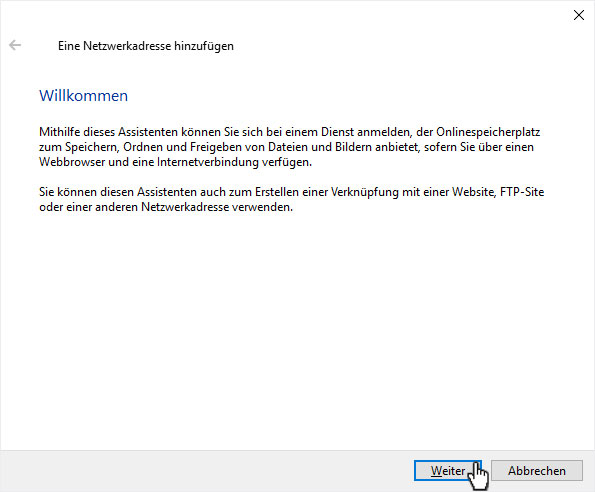Click the title 'Eine Netzwerkadresse hinzufügen'
Screen dimensions: 595x492
(146, 46)
